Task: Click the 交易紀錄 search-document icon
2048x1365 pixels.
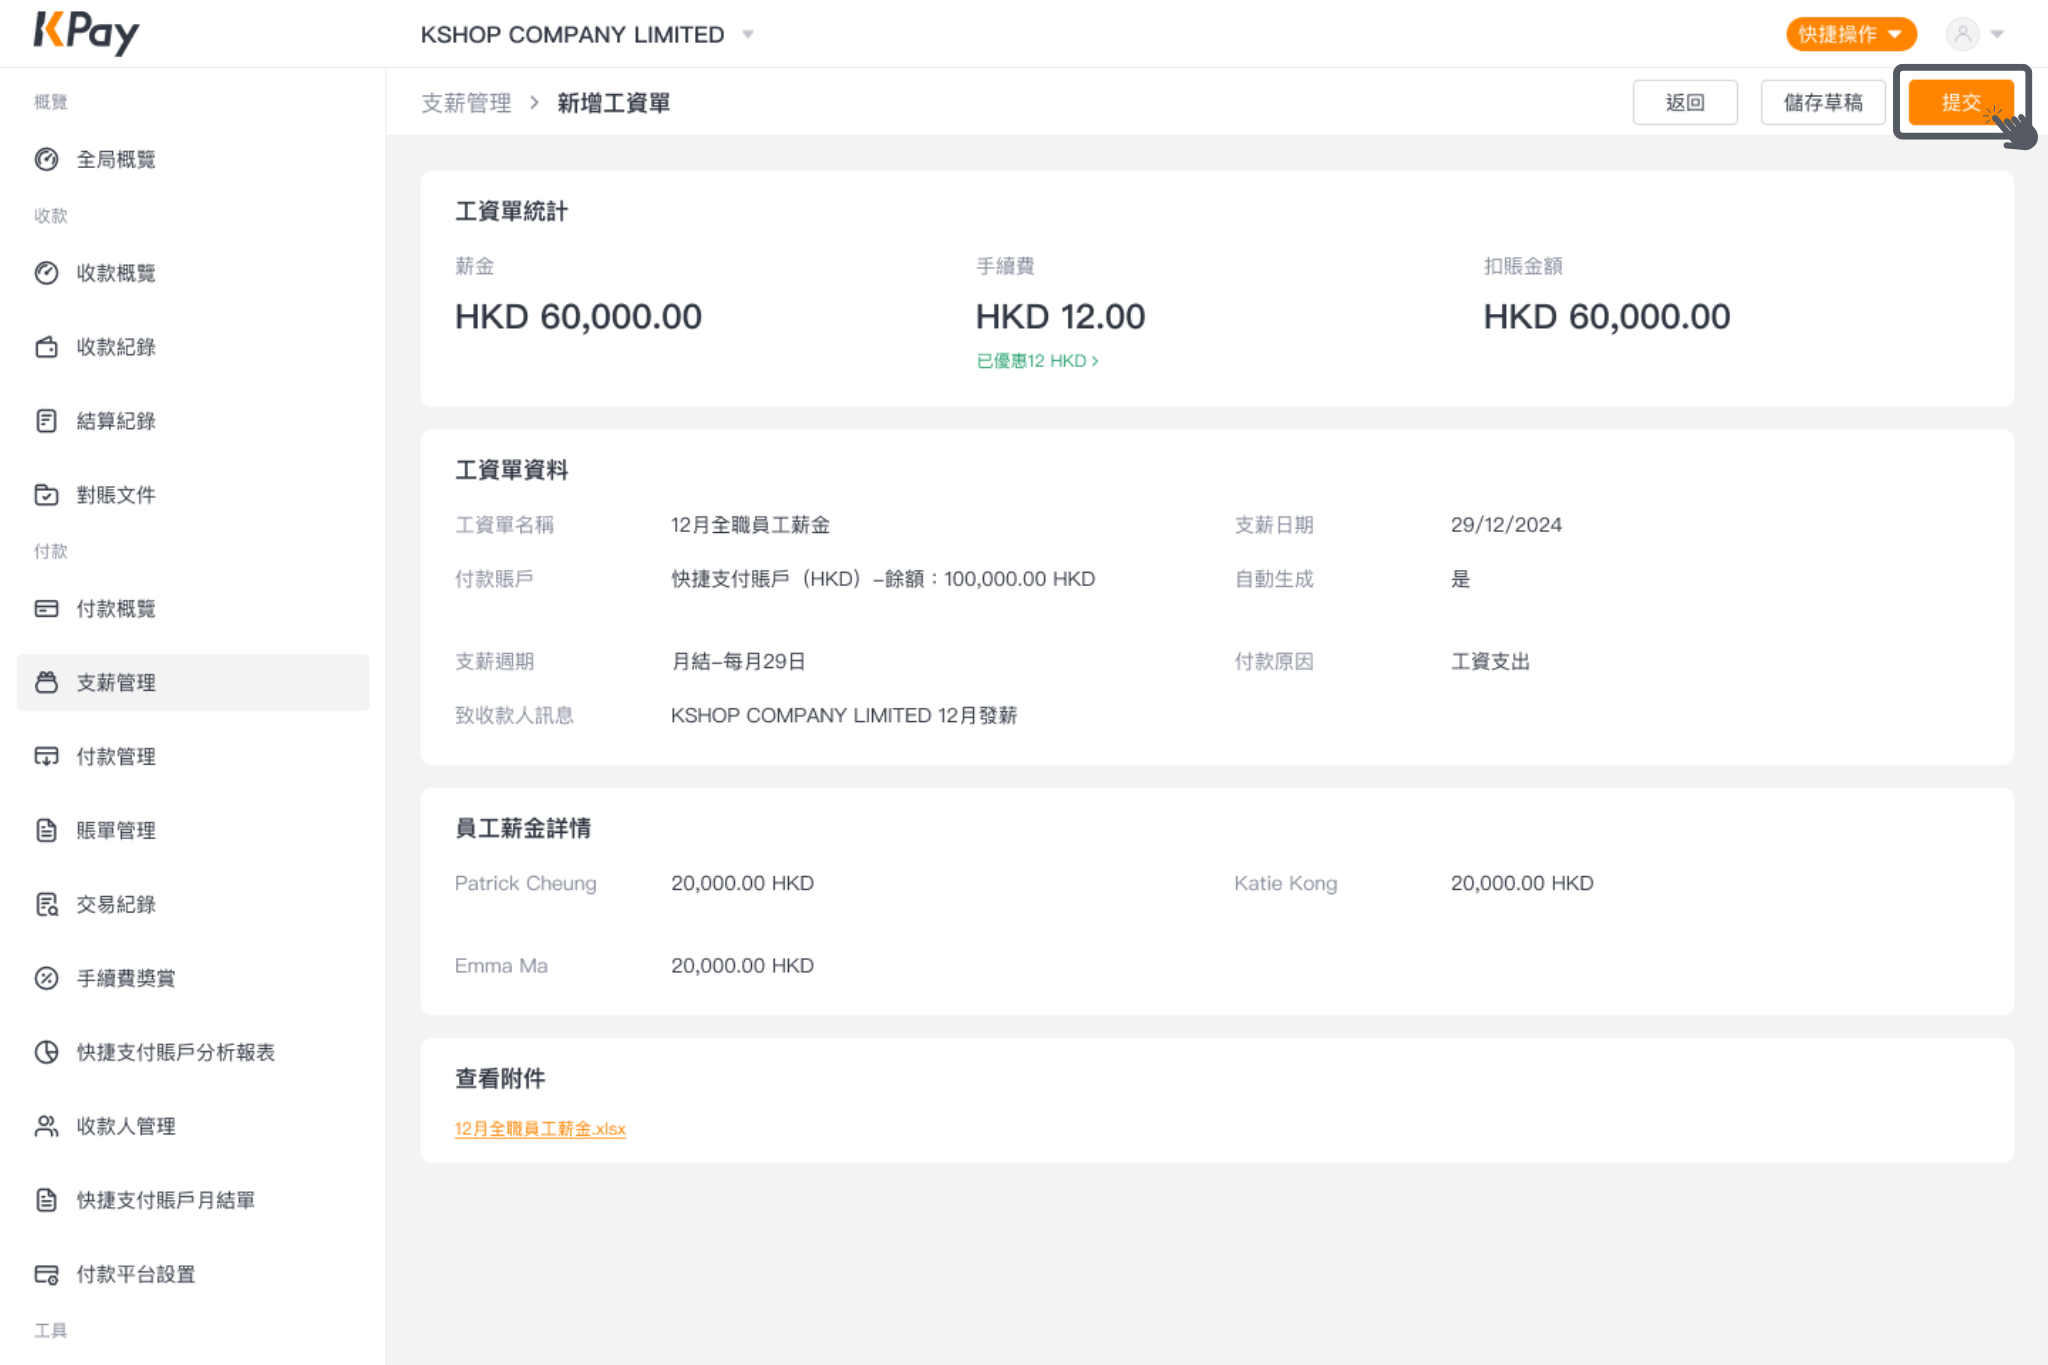Action: pyautogui.click(x=46, y=905)
